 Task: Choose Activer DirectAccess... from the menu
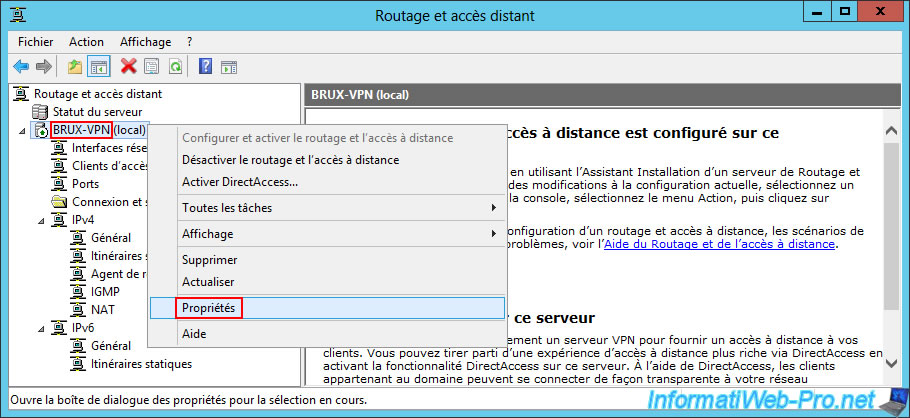pos(240,182)
